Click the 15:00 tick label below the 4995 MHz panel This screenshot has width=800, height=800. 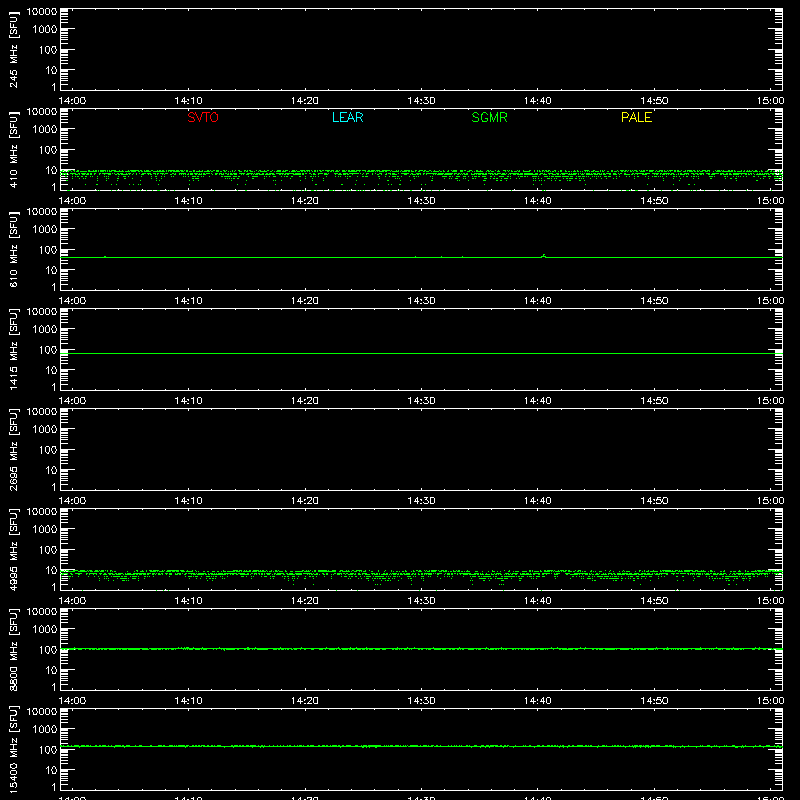tap(770, 601)
